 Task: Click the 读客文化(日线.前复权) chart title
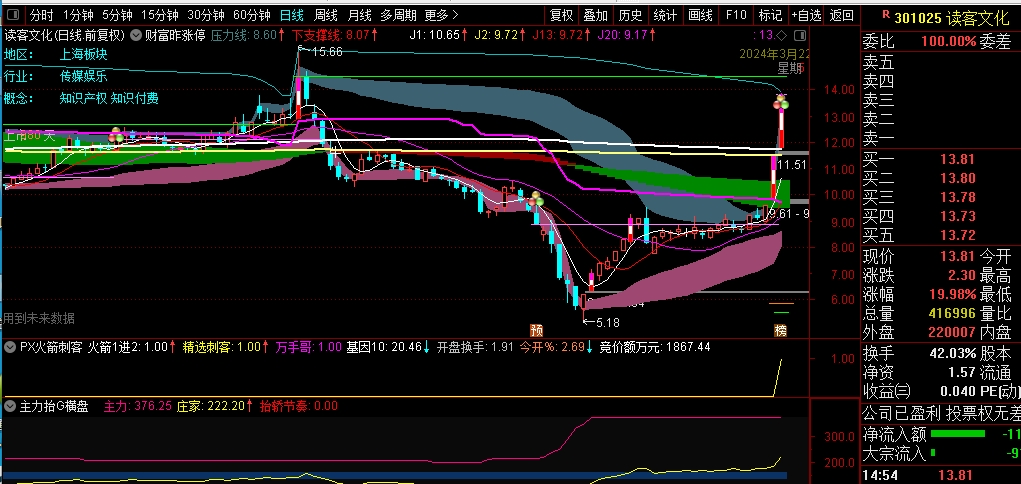pyautogui.click(x=64, y=35)
